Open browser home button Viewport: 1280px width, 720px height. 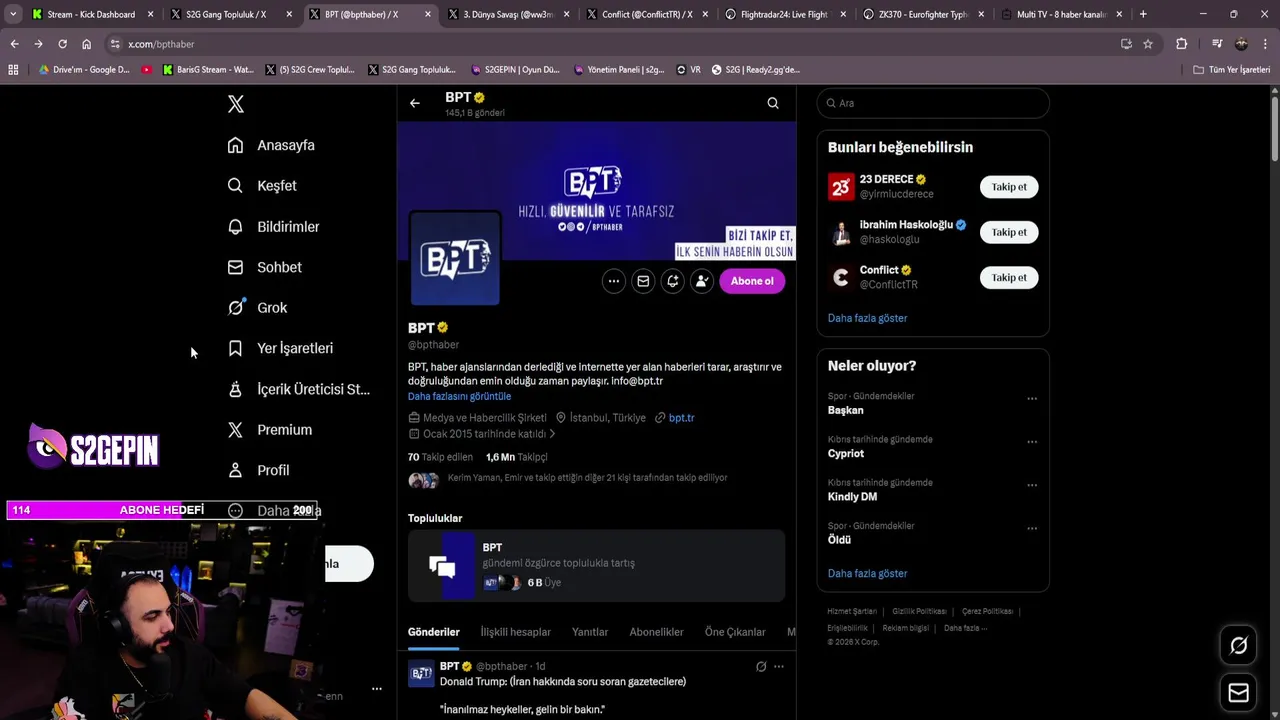point(86,44)
